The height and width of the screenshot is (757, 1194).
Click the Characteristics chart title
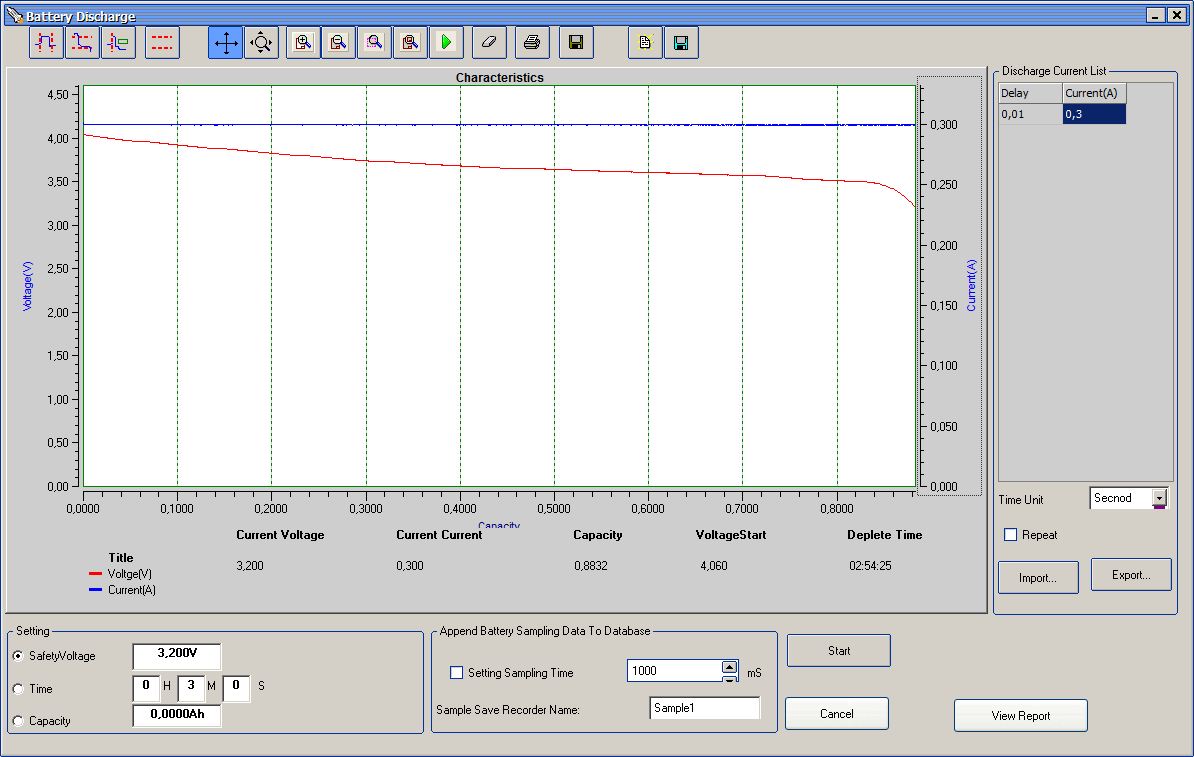500,78
